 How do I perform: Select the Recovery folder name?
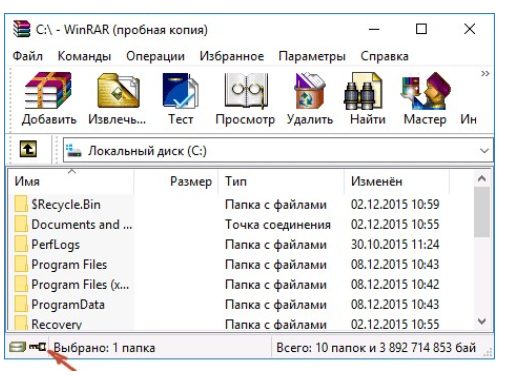coord(56,324)
